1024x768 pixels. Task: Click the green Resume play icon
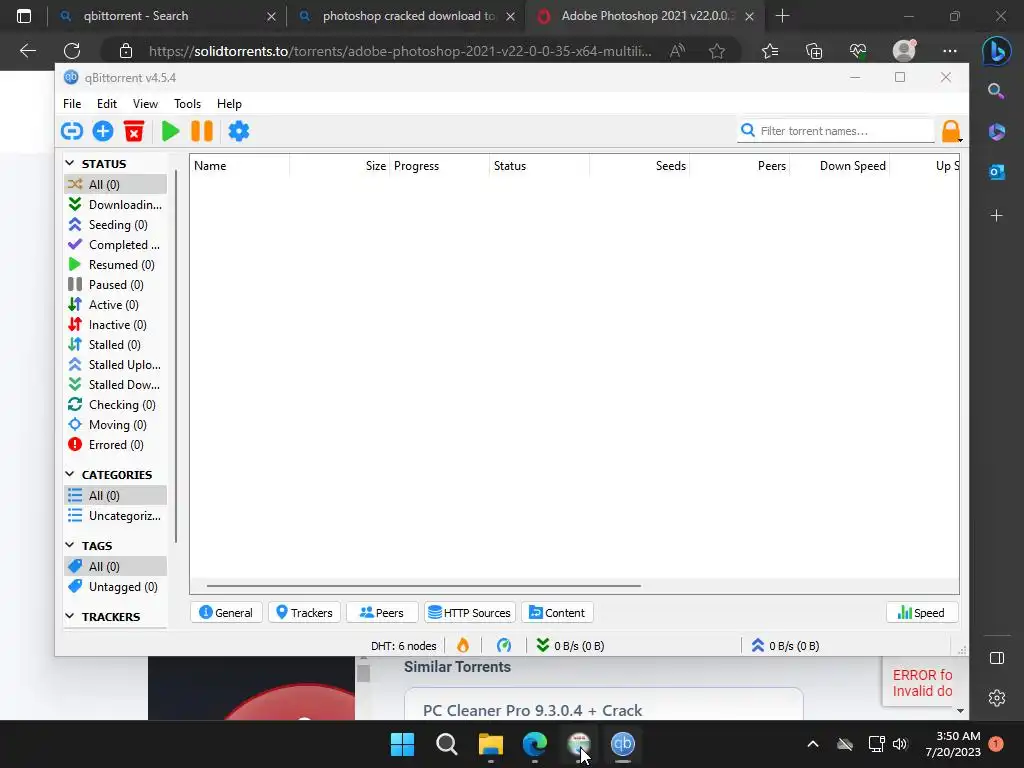(170, 131)
